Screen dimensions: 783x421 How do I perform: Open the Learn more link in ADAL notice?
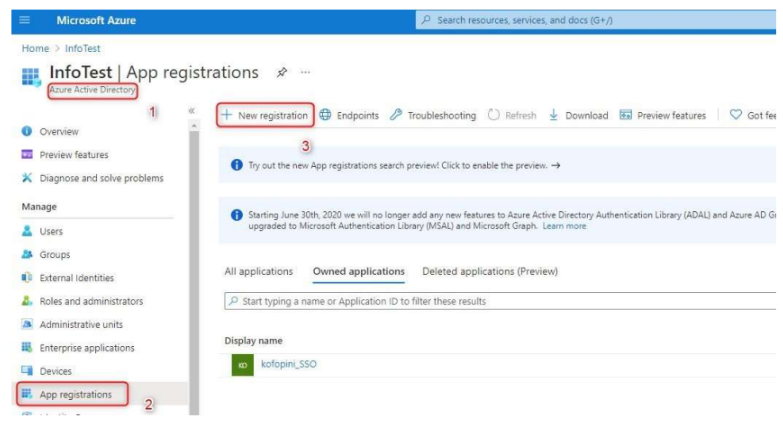(564, 226)
